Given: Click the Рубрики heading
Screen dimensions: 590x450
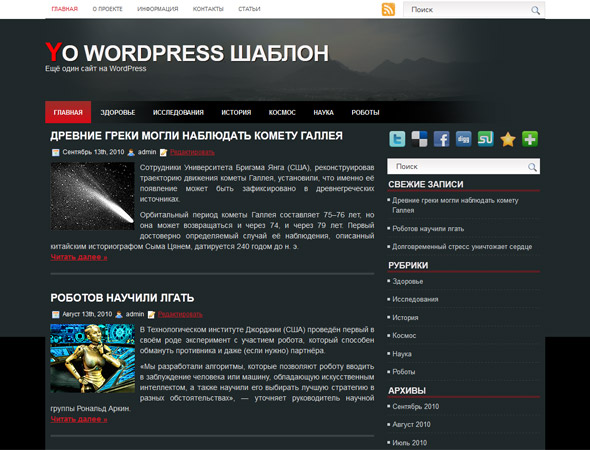Looking at the screenshot, I should (408, 266).
